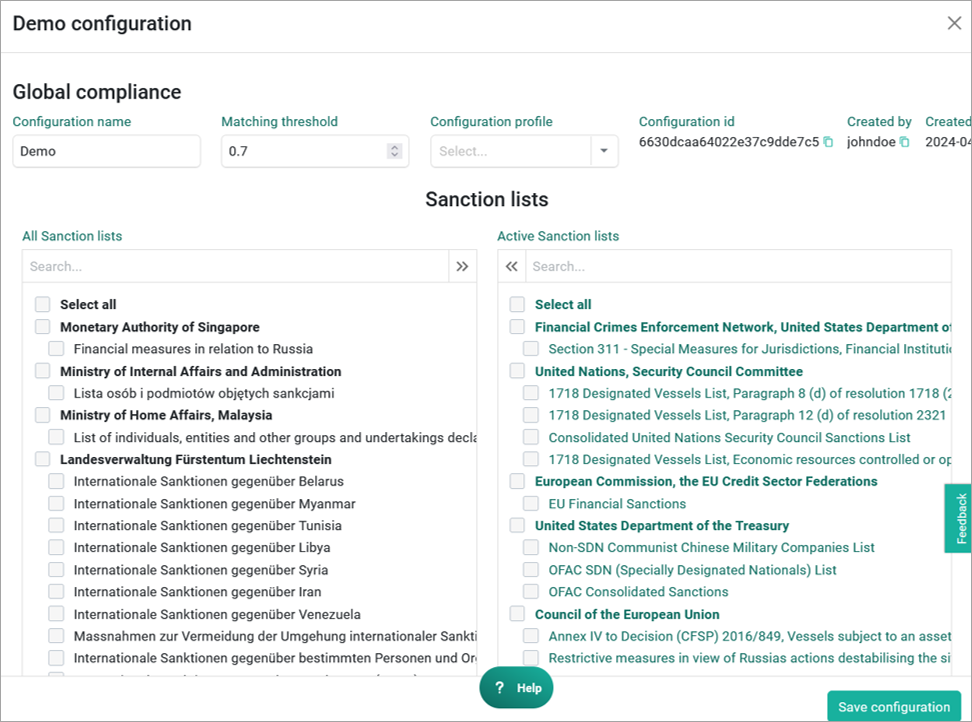The image size is (972, 722).
Task: Check Internationale Sanktionen gegenüber Syria
Action: point(56,570)
